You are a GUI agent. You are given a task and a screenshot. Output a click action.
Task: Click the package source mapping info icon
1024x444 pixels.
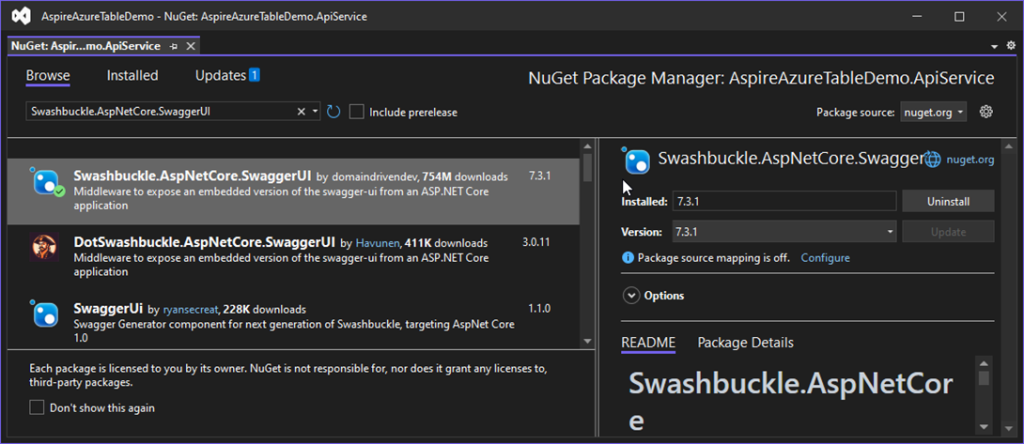tap(628, 258)
